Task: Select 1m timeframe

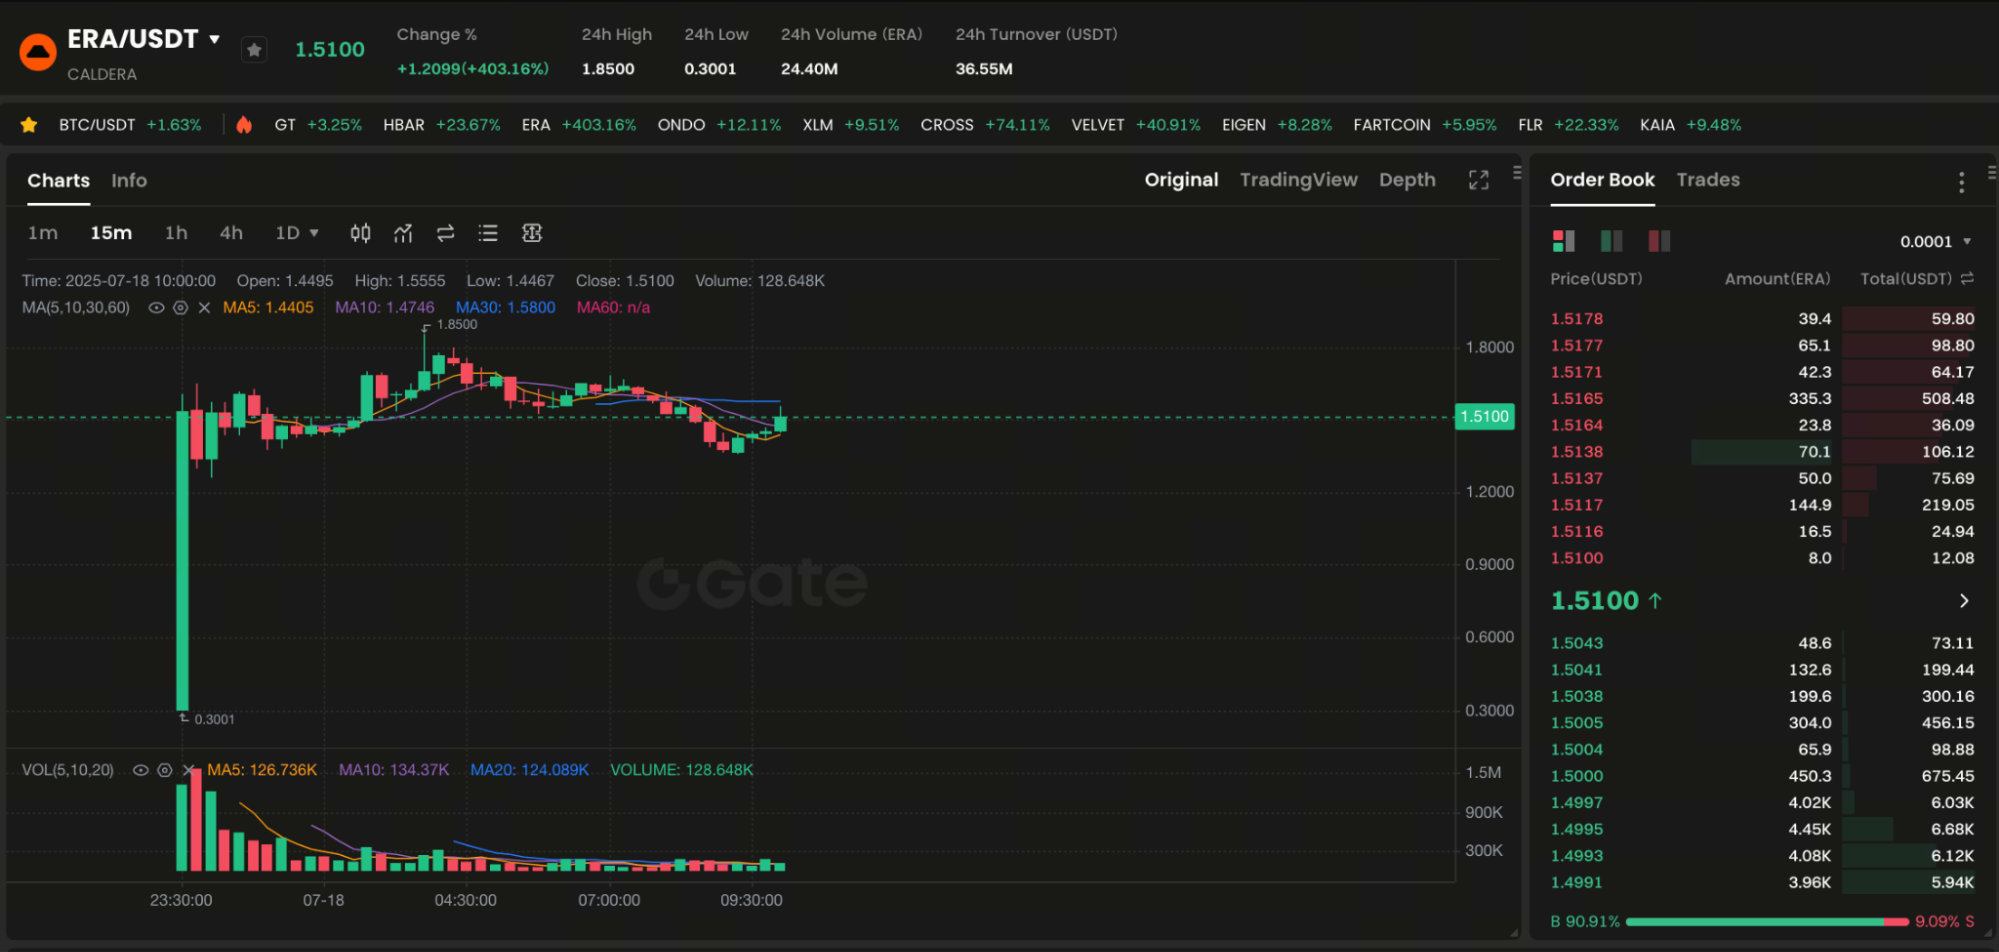Action: (x=42, y=233)
